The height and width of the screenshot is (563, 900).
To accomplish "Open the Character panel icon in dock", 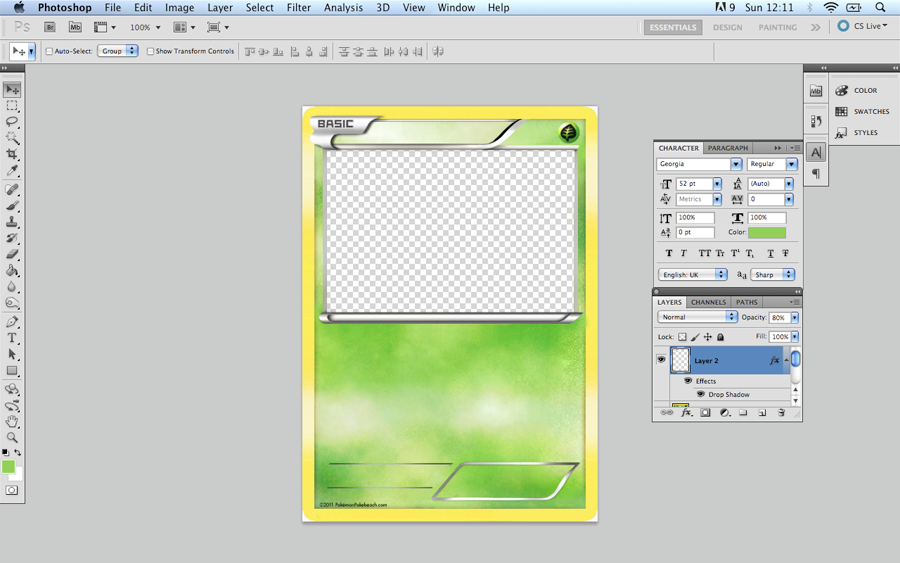I will pos(816,152).
